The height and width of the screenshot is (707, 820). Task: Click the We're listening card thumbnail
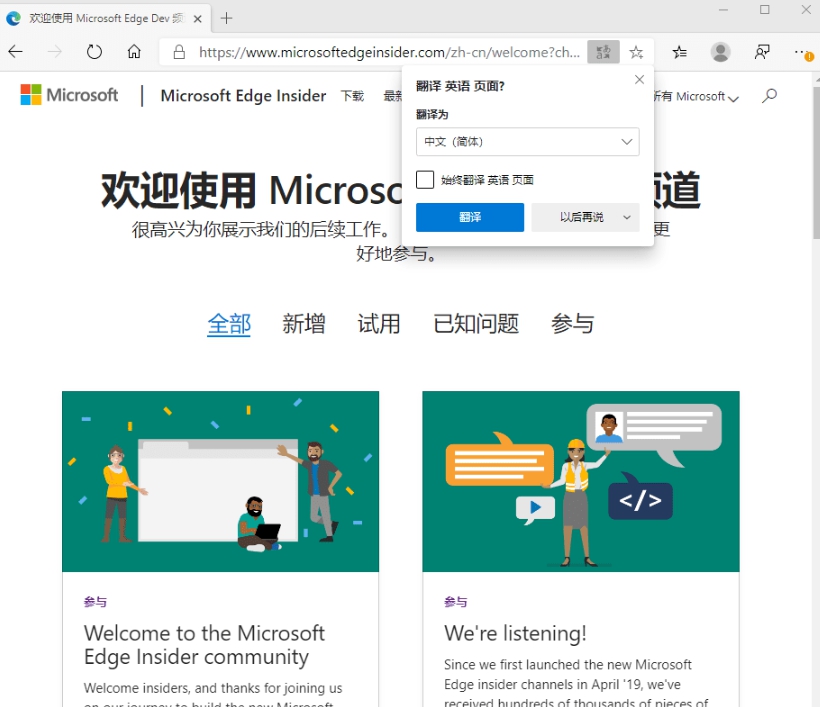[581, 481]
